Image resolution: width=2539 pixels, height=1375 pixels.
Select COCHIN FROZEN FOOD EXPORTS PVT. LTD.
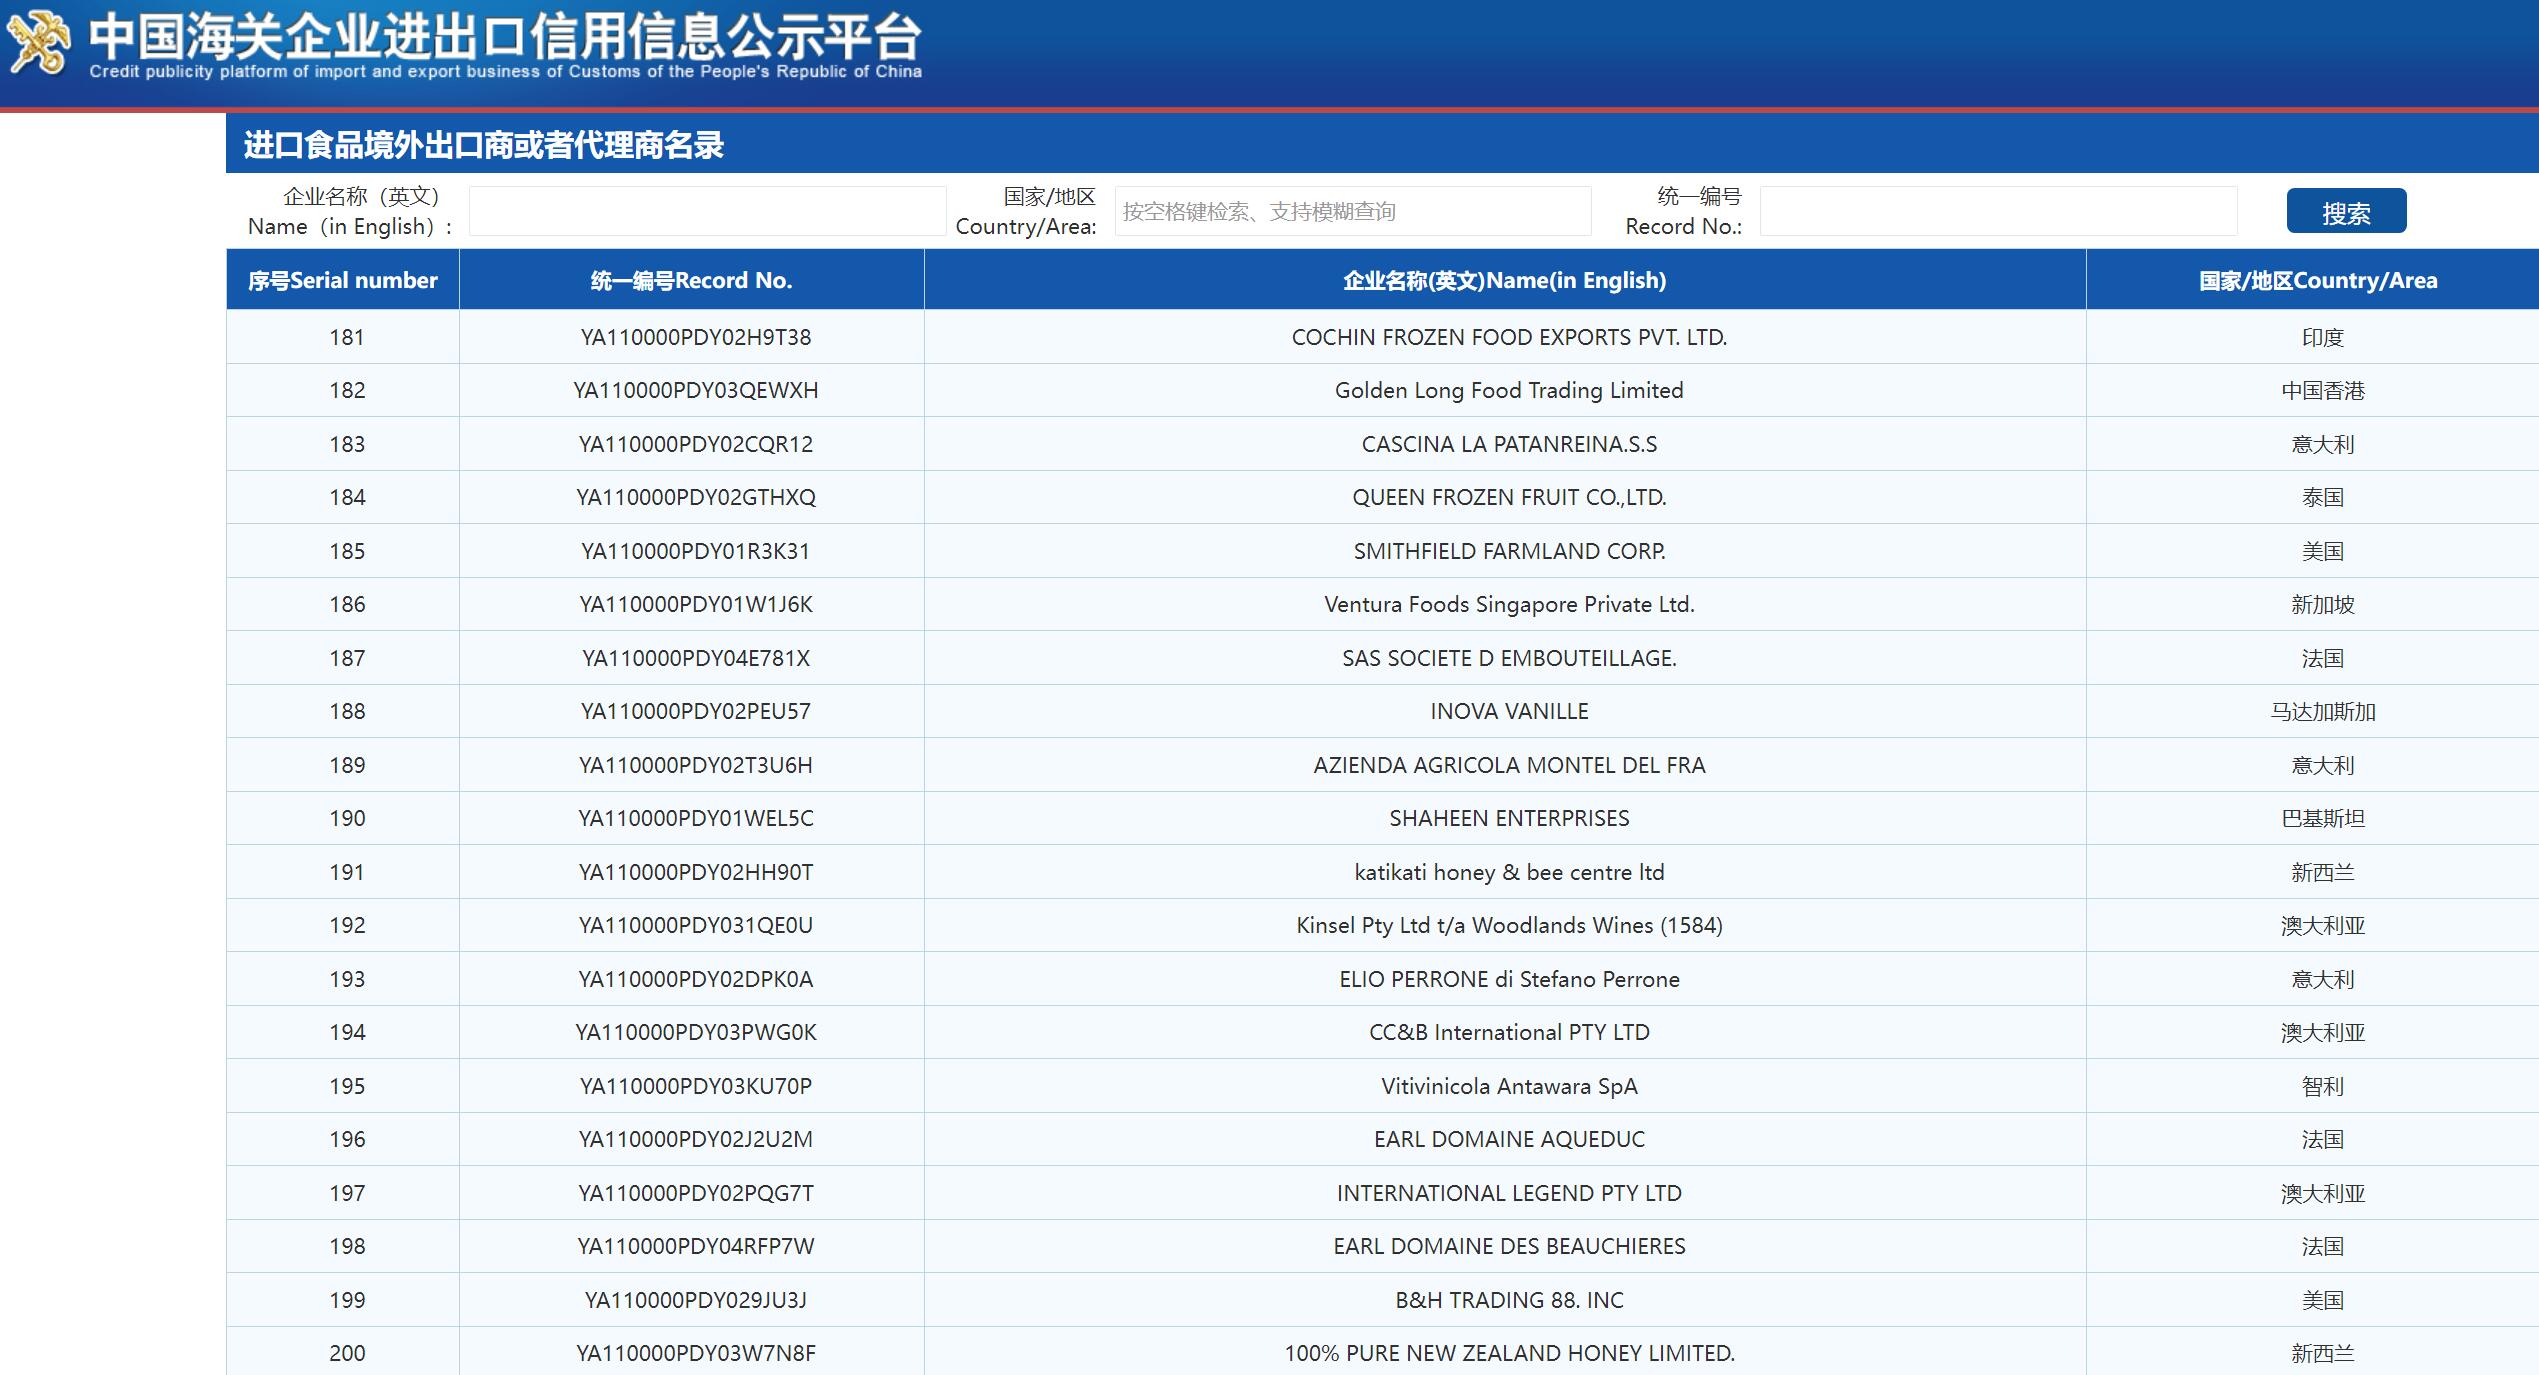[1509, 337]
